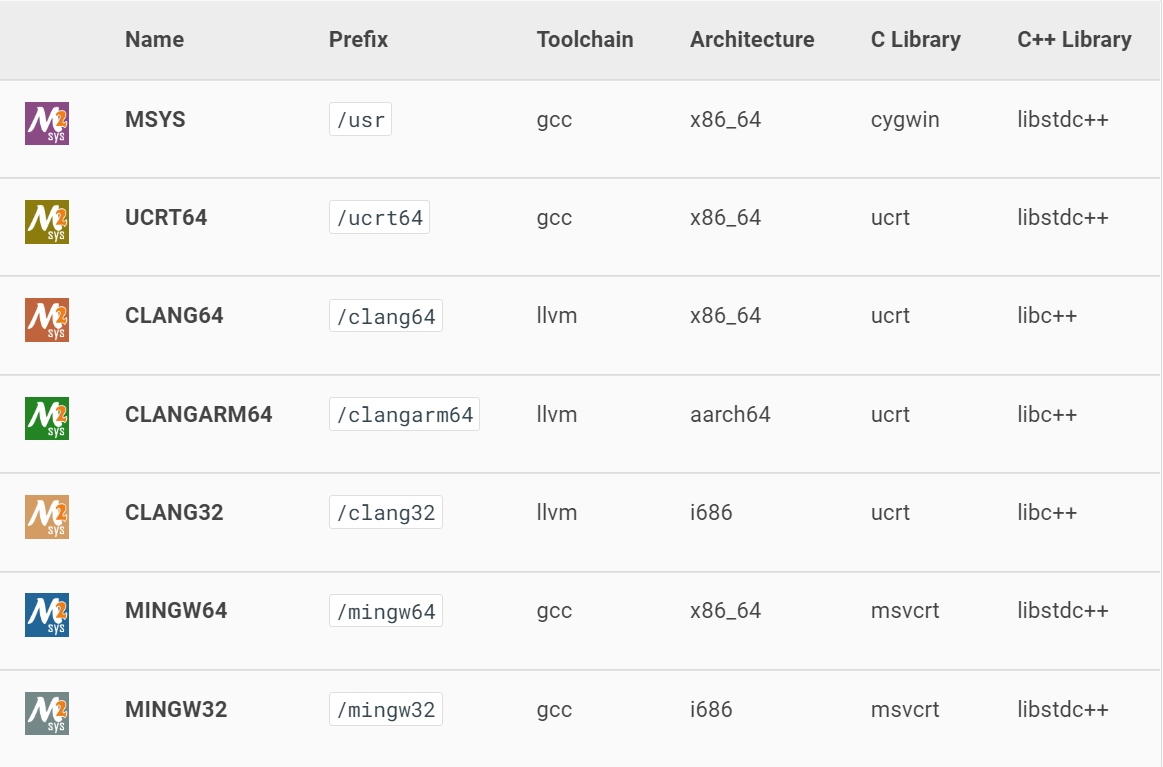Click the purple MSYS environment icon
The width and height of the screenshot is (1163, 767).
pyautogui.click(x=47, y=123)
